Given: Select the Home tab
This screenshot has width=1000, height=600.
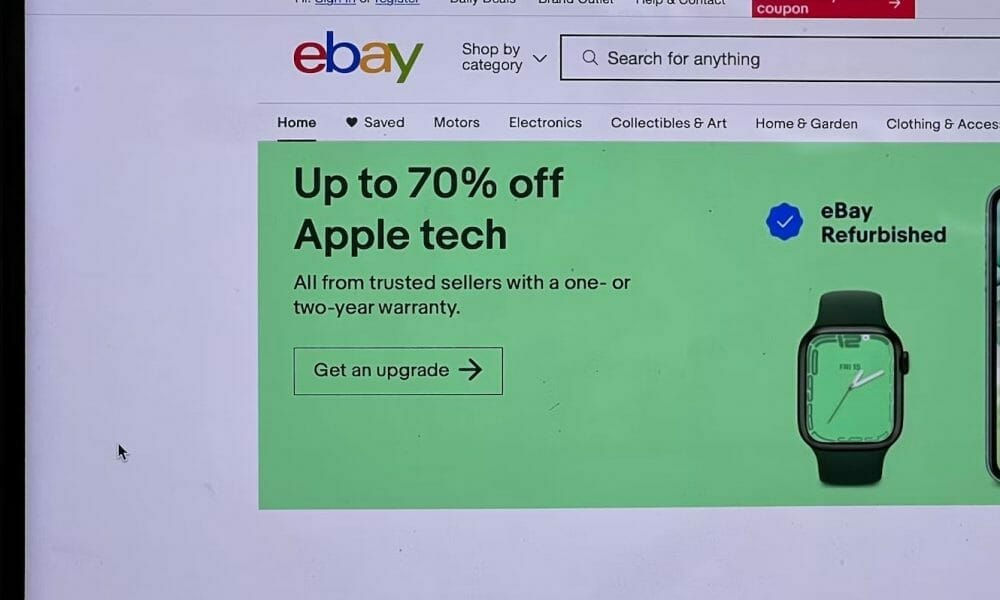Looking at the screenshot, I should pos(297,122).
